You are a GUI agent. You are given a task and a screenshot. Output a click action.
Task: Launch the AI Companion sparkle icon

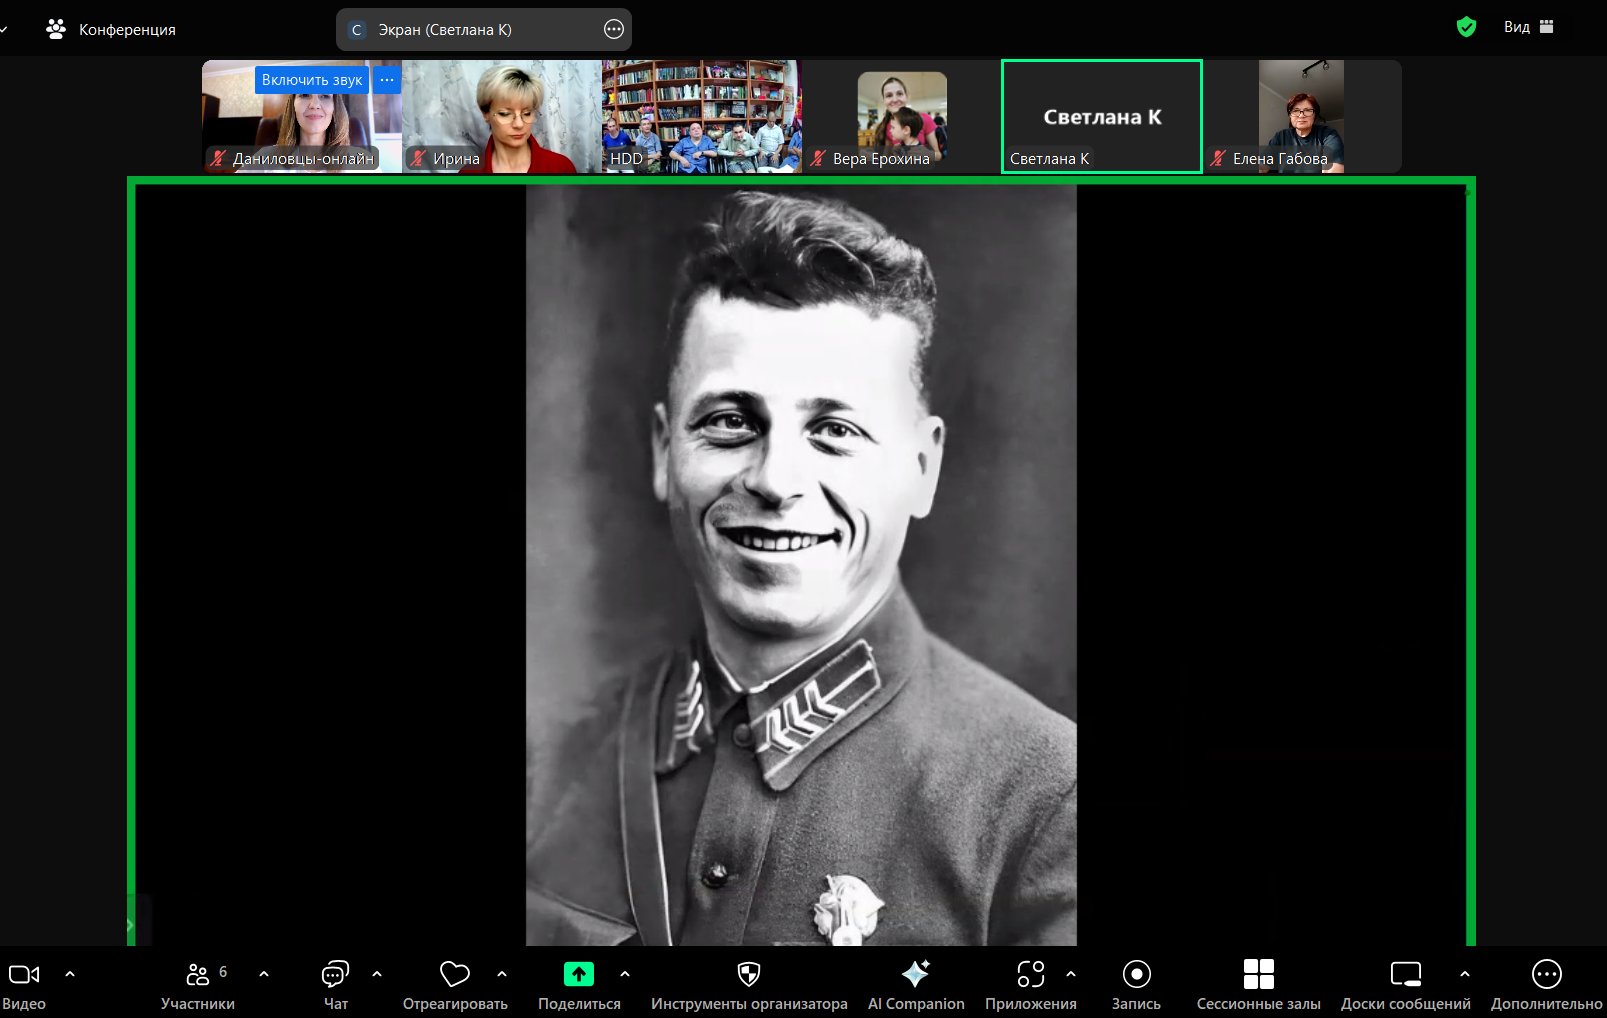(x=915, y=975)
